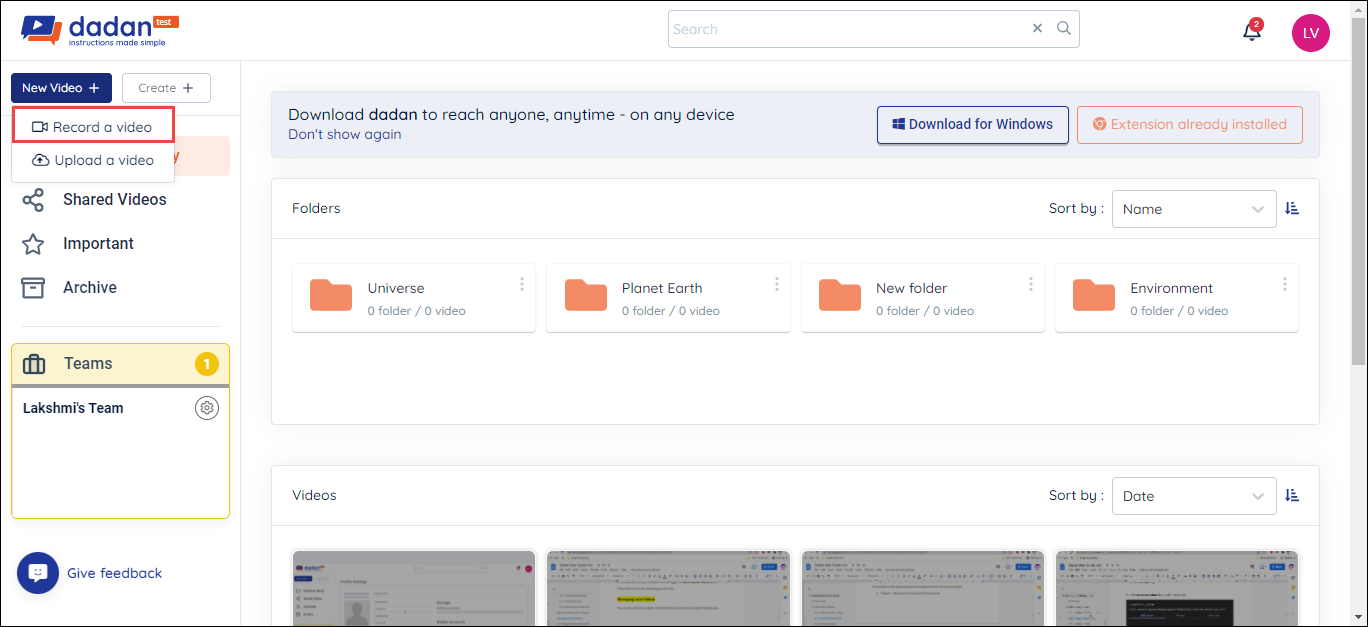
Task: Open the LV user avatar menu
Action: [1311, 33]
